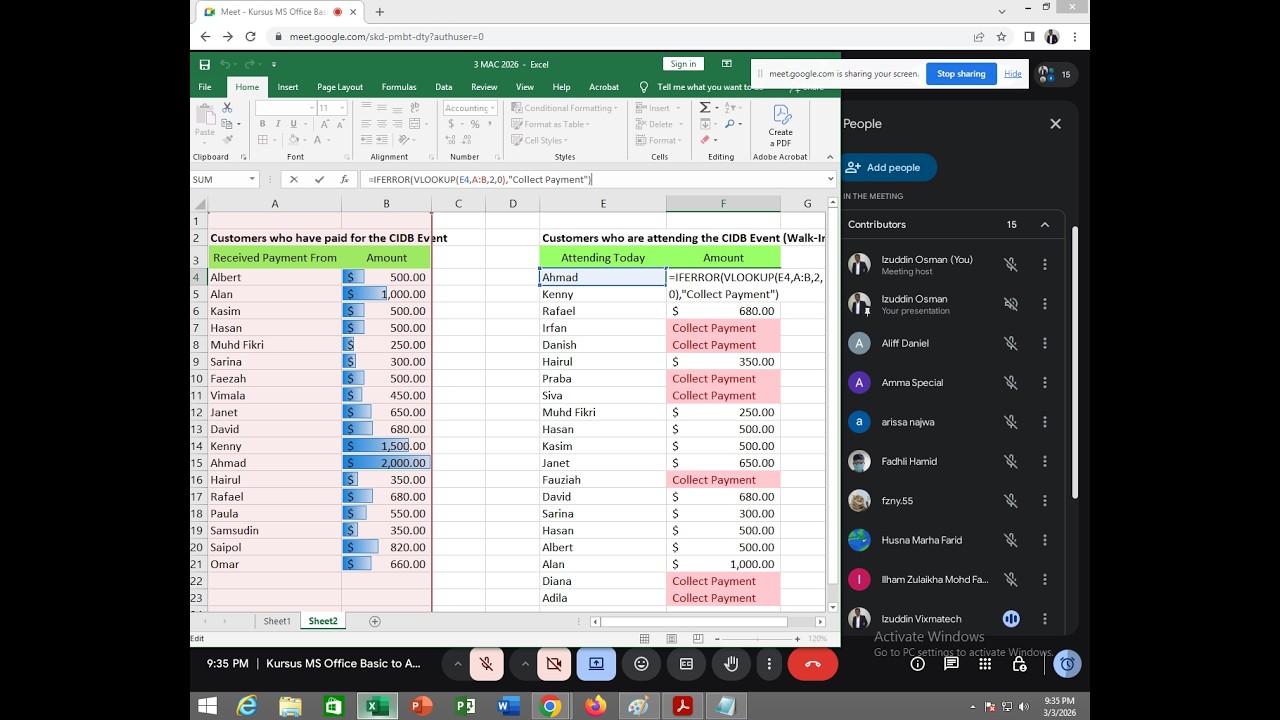Bookmark this page with the star icon
1280x720 pixels.
[1001, 37]
